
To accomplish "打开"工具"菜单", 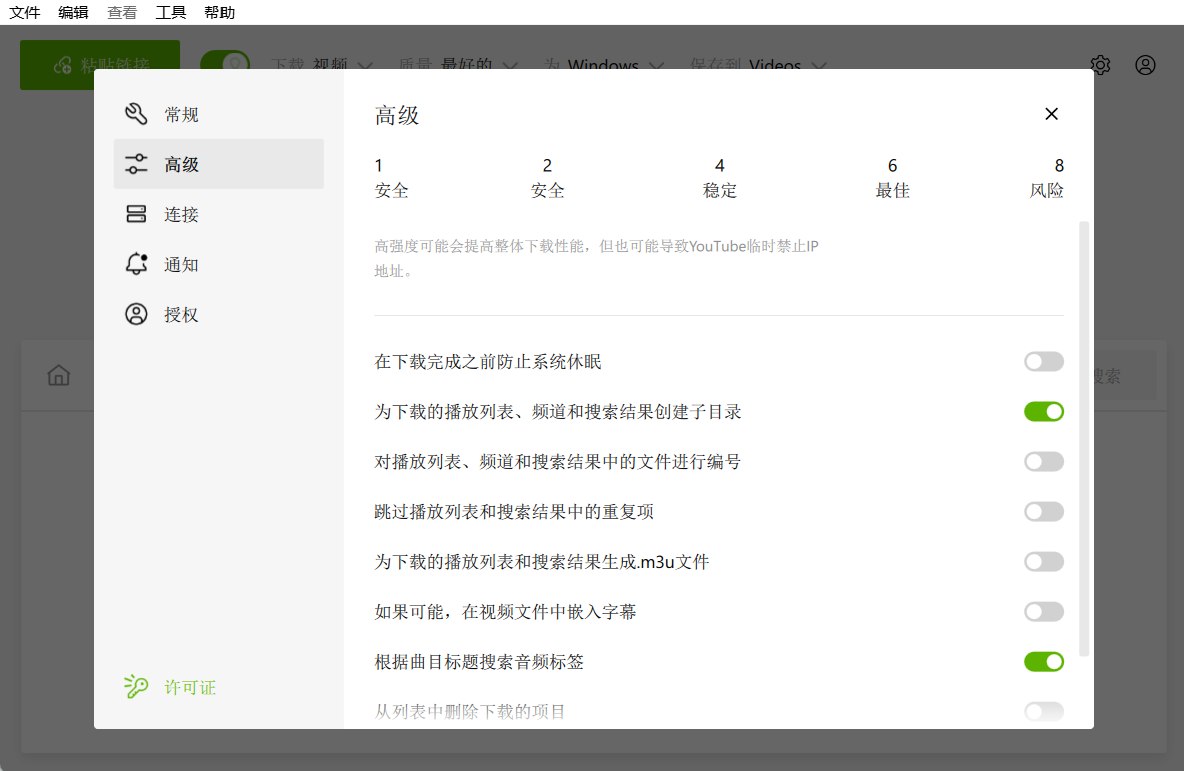I will (171, 13).
